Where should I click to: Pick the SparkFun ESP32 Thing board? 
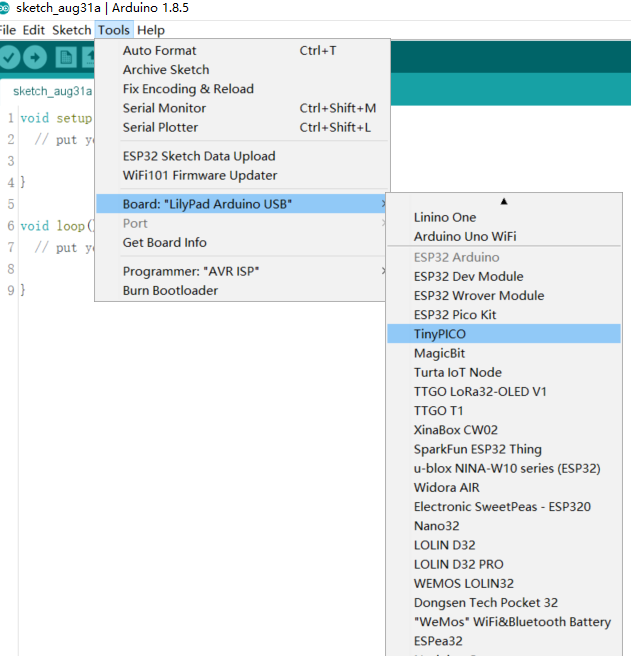tap(504, 449)
